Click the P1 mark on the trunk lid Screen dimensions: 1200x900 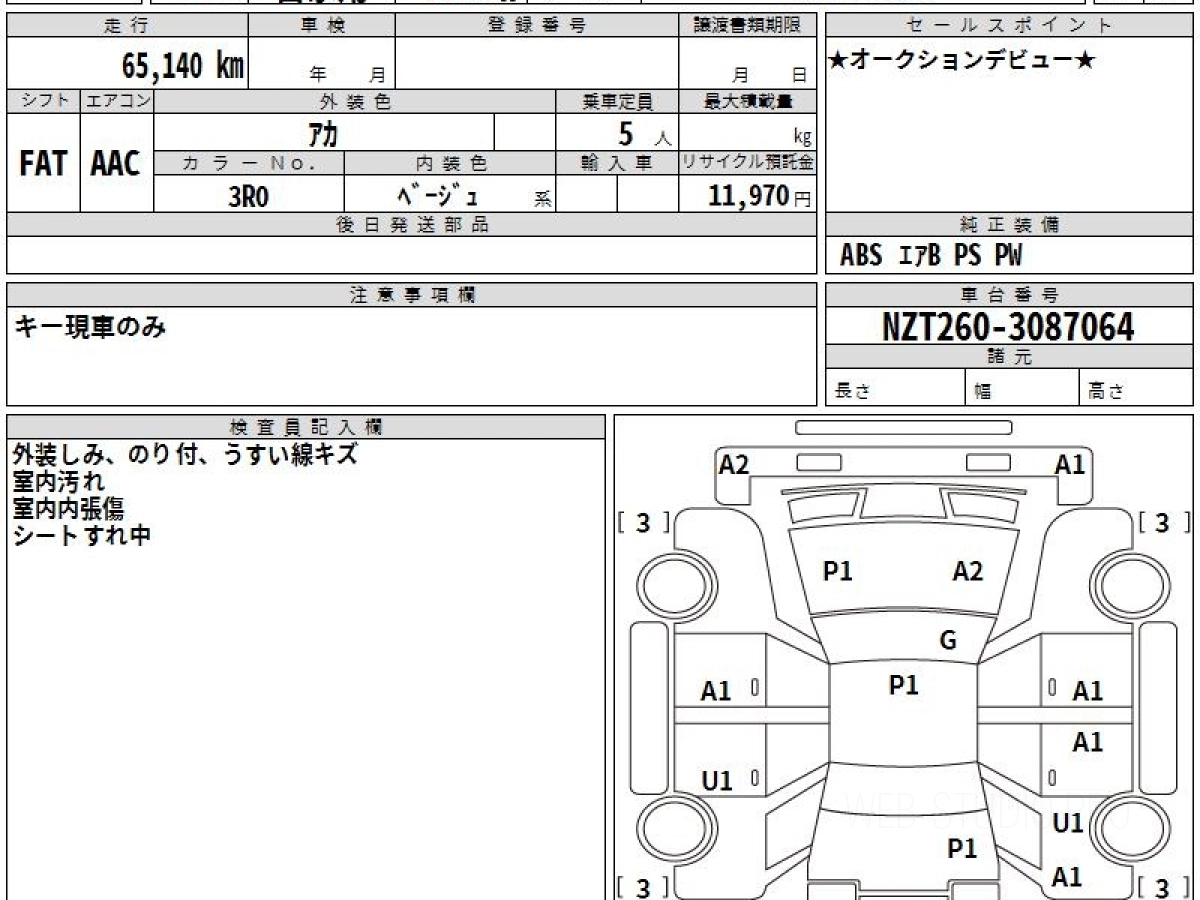[962, 849]
